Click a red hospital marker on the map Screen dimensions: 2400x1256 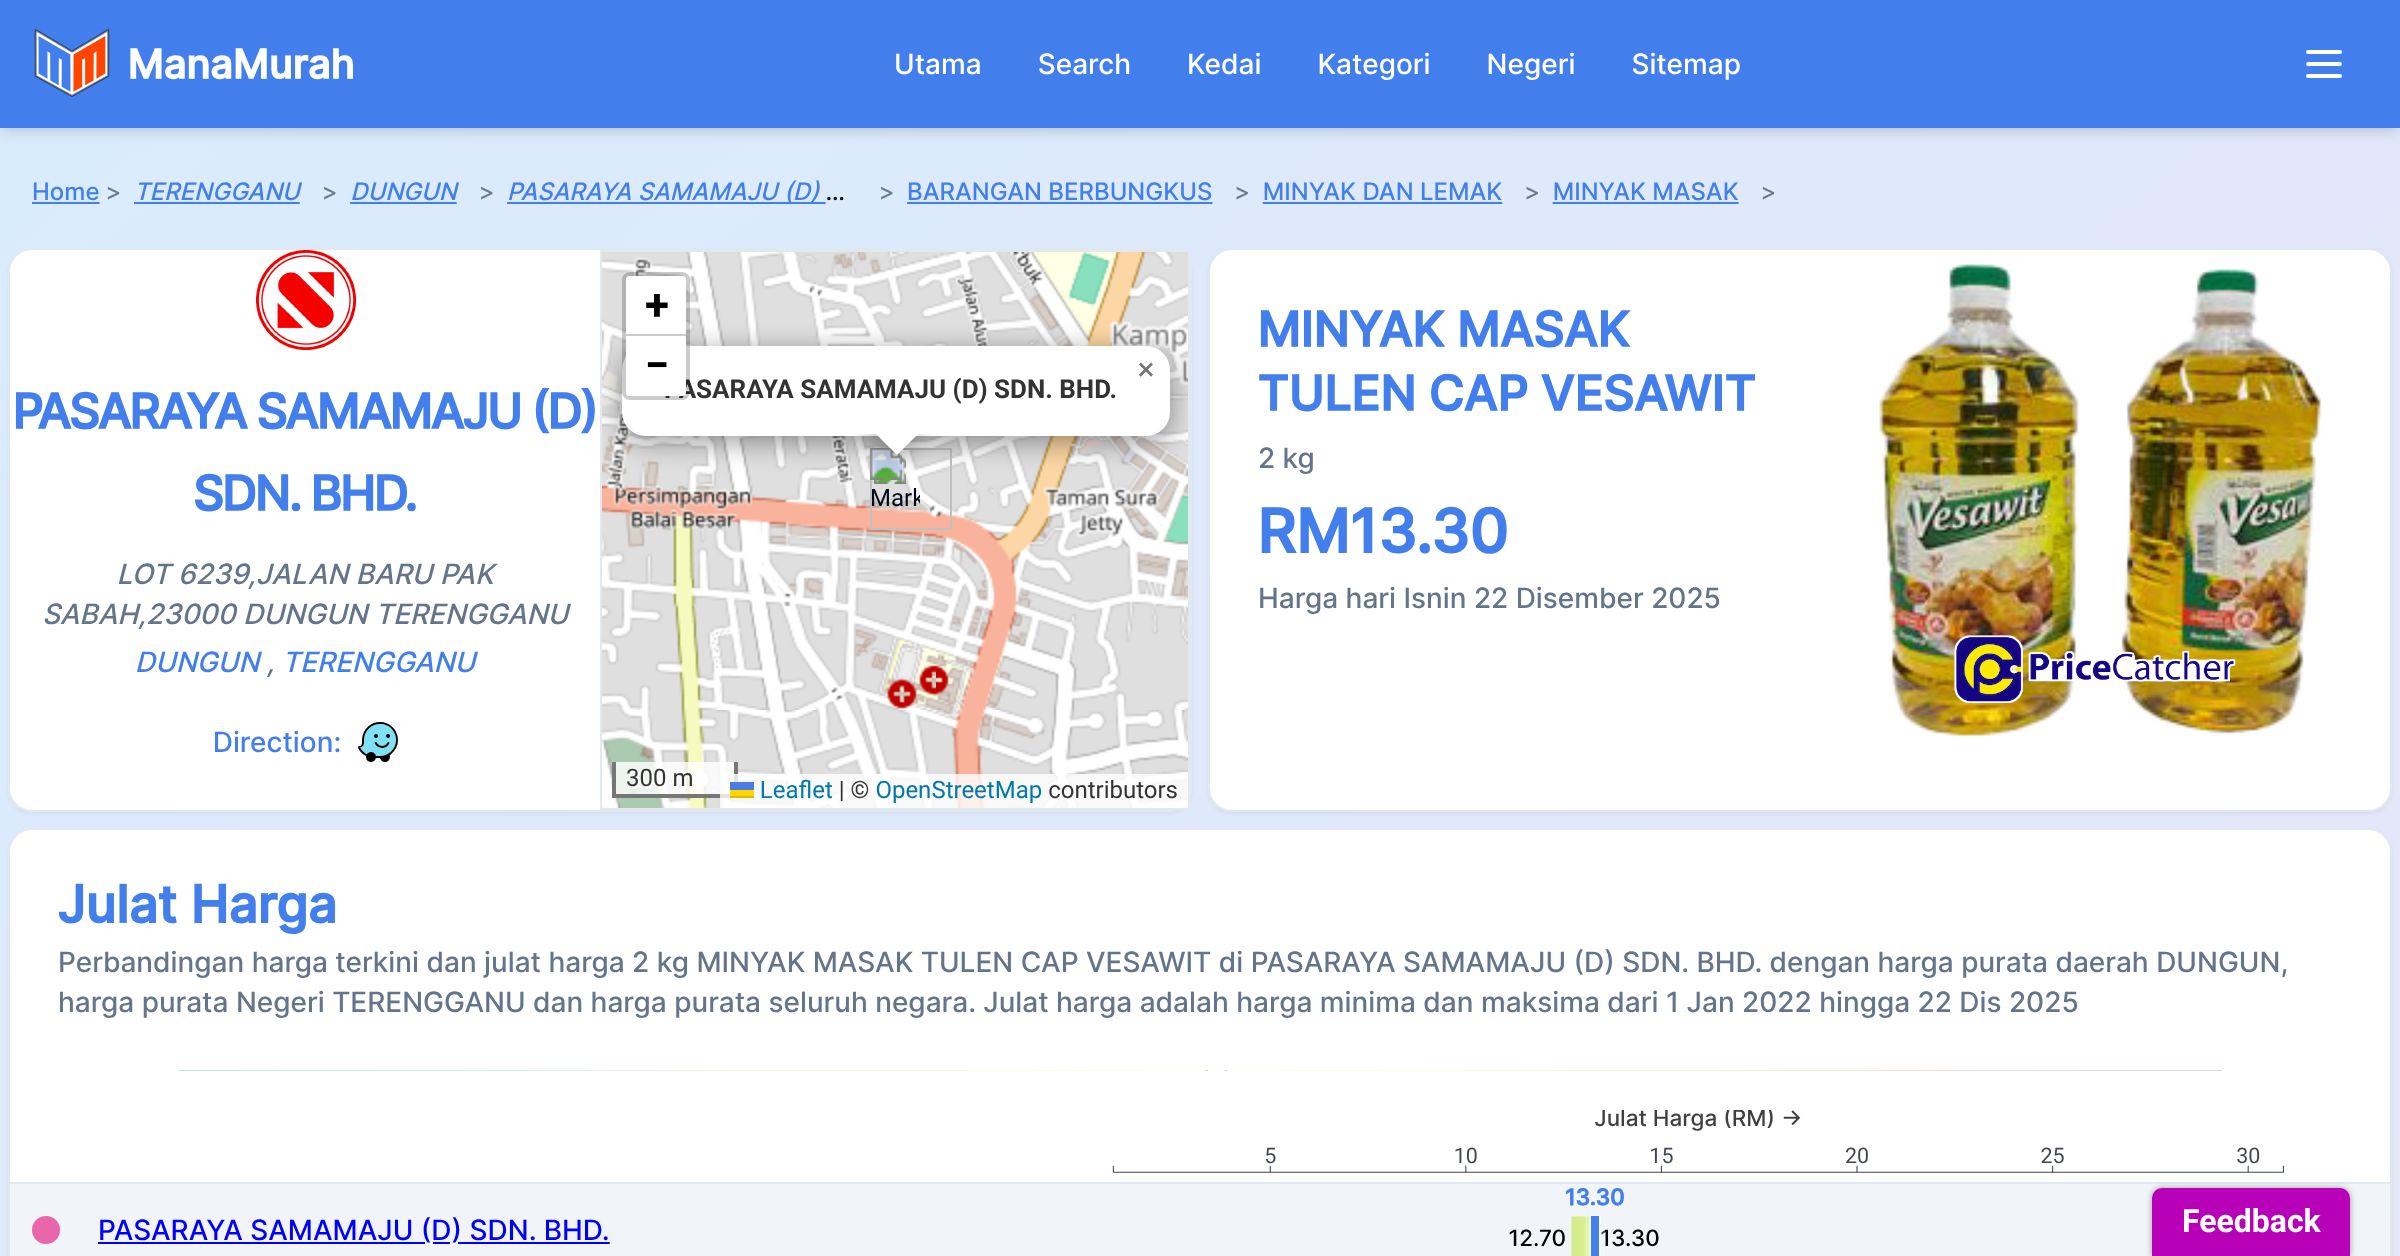[933, 681]
